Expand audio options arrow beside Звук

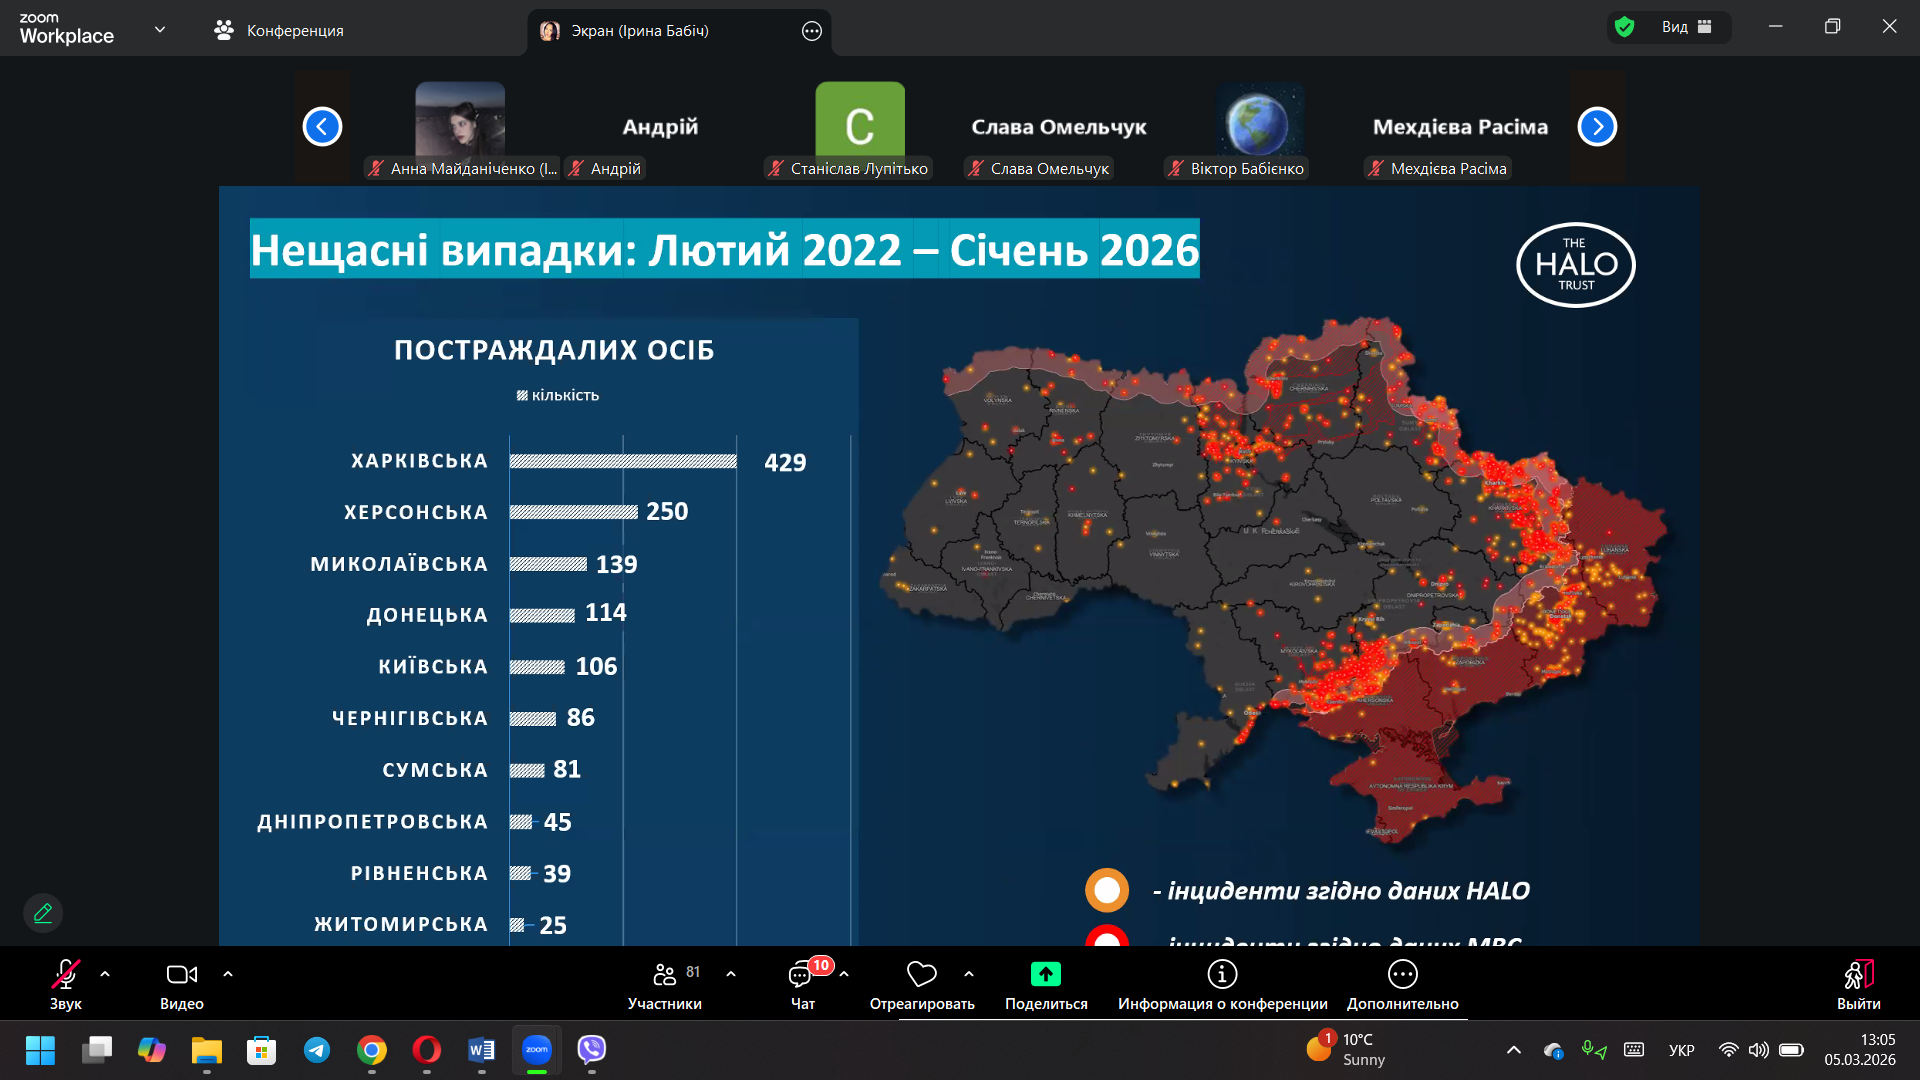coord(105,974)
